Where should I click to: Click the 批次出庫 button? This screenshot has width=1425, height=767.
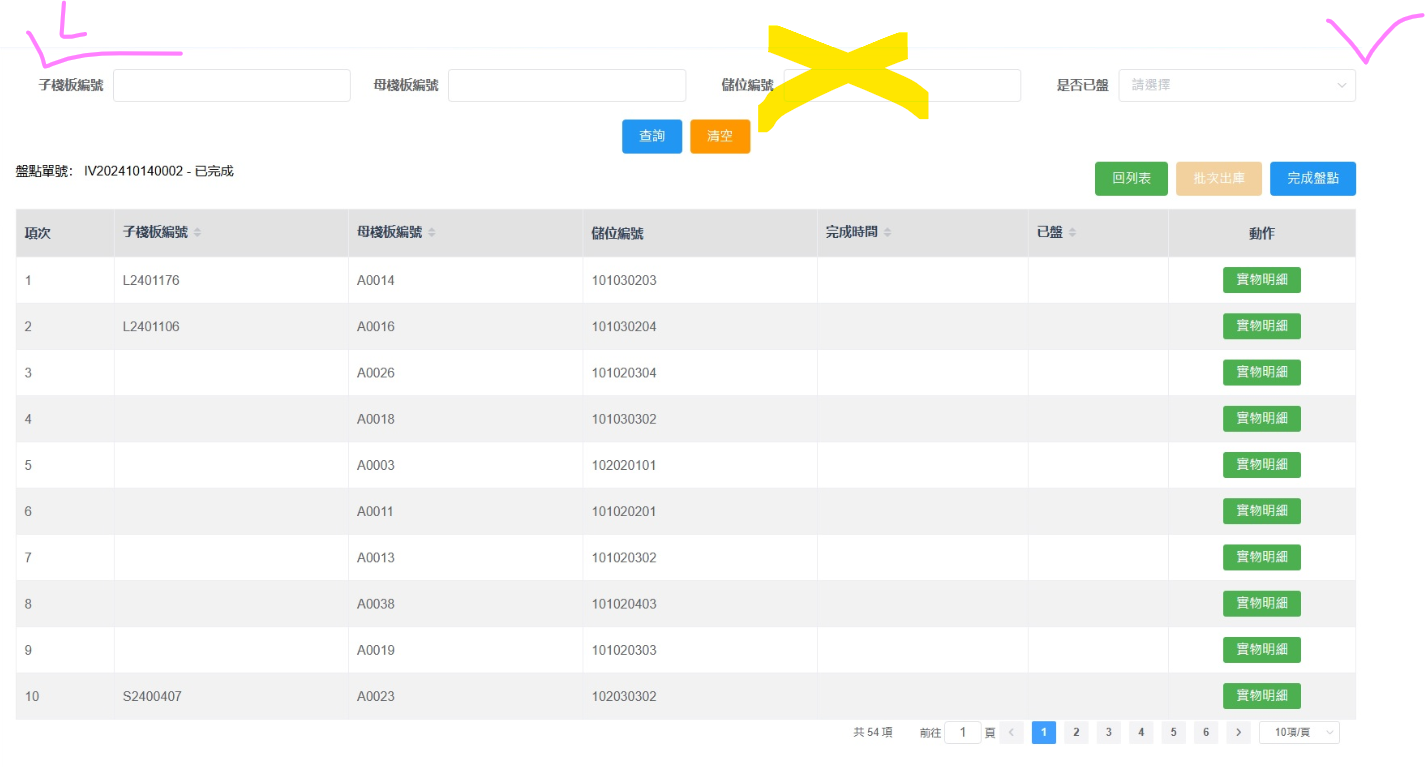(1219, 179)
